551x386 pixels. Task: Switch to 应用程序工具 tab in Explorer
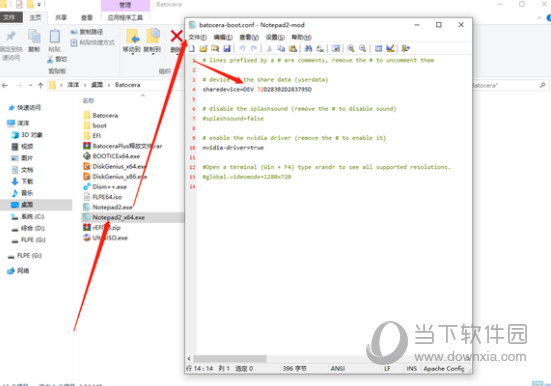click(125, 18)
